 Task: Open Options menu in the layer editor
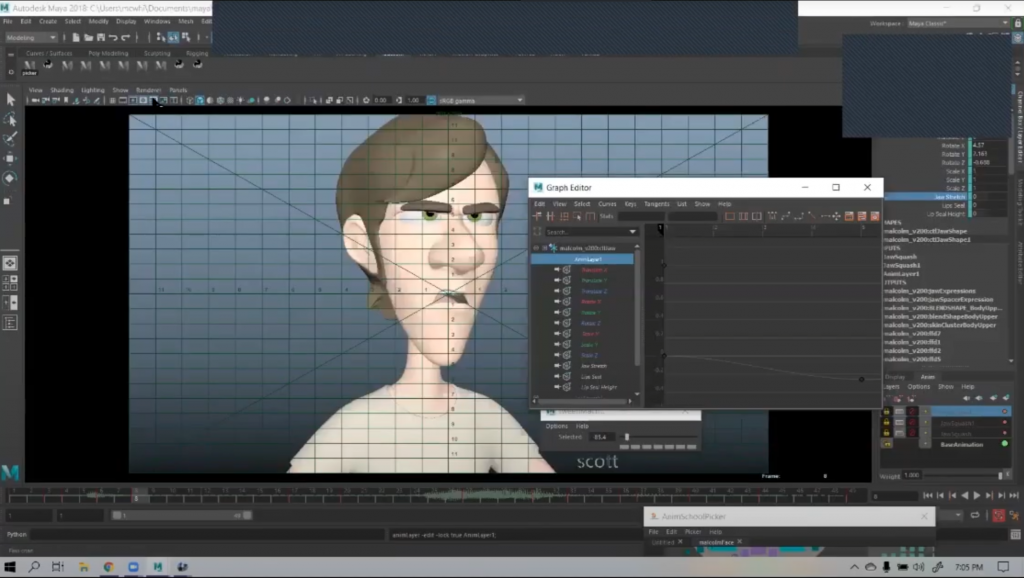click(x=918, y=387)
